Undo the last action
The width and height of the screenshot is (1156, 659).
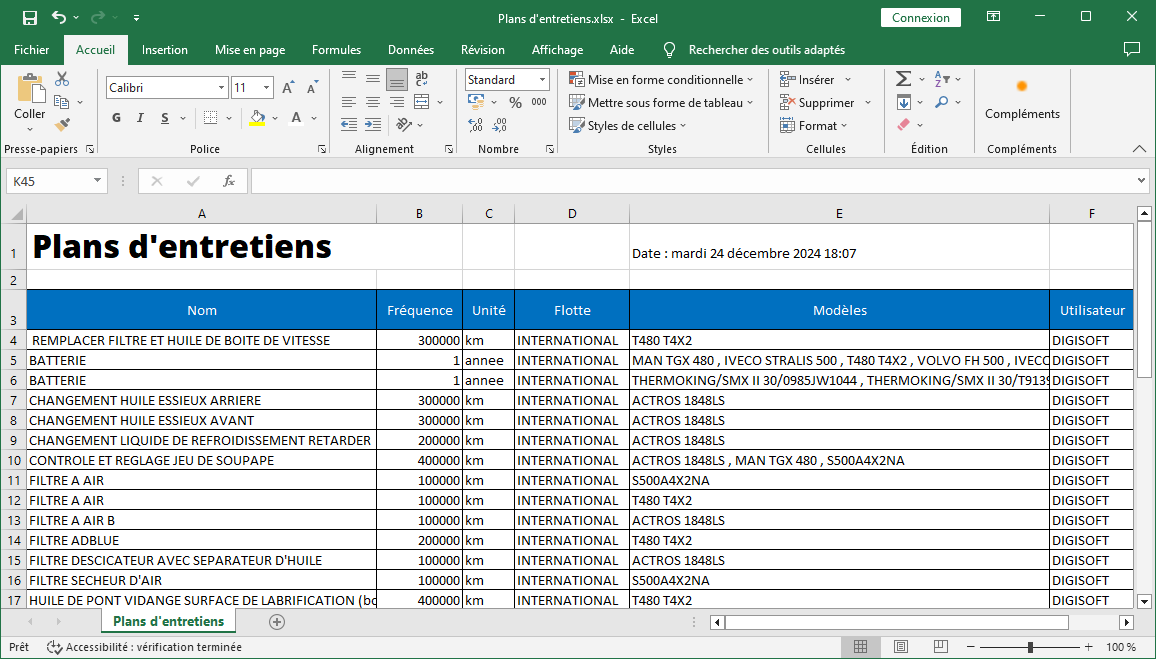(59, 18)
